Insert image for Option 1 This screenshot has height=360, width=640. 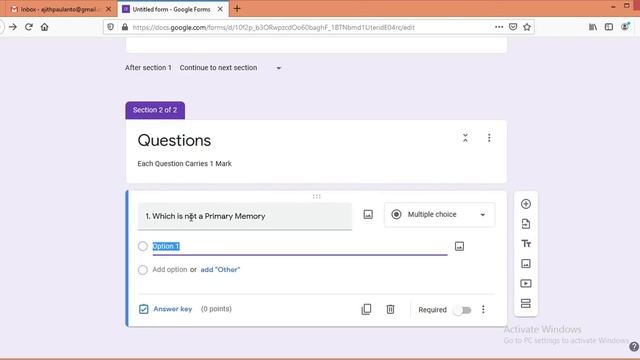(459, 246)
